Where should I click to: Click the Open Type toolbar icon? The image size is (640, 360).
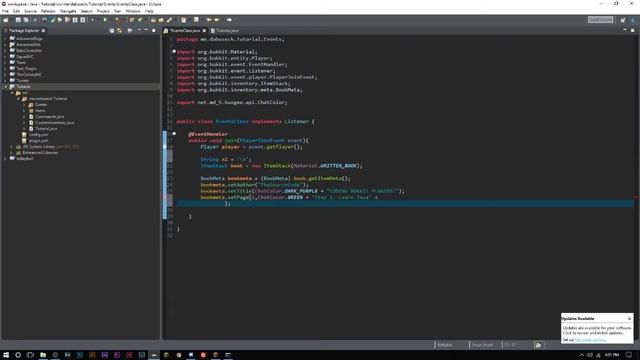click(153, 20)
